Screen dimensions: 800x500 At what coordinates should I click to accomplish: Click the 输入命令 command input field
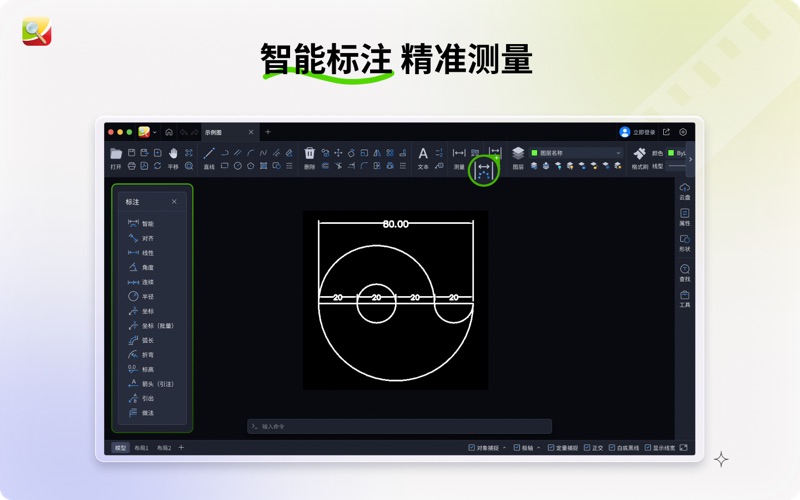click(x=399, y=426)
